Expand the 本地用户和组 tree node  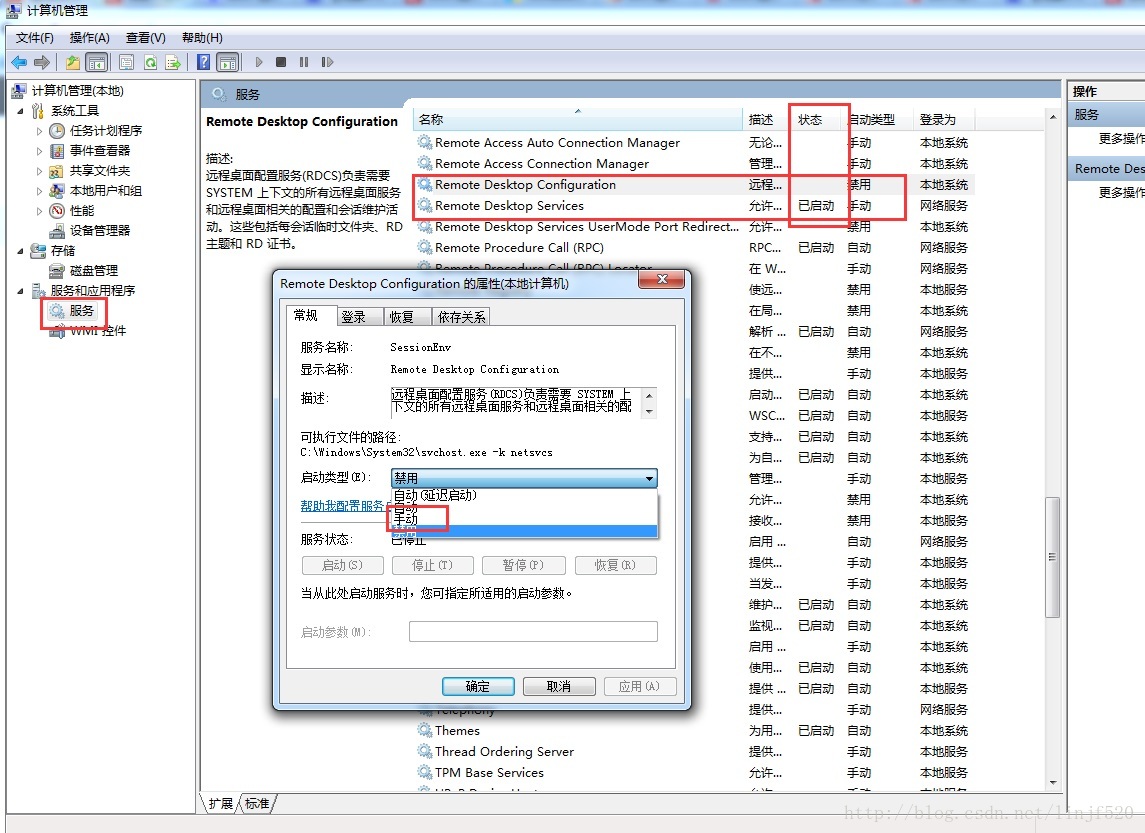[x=39, y=191]
